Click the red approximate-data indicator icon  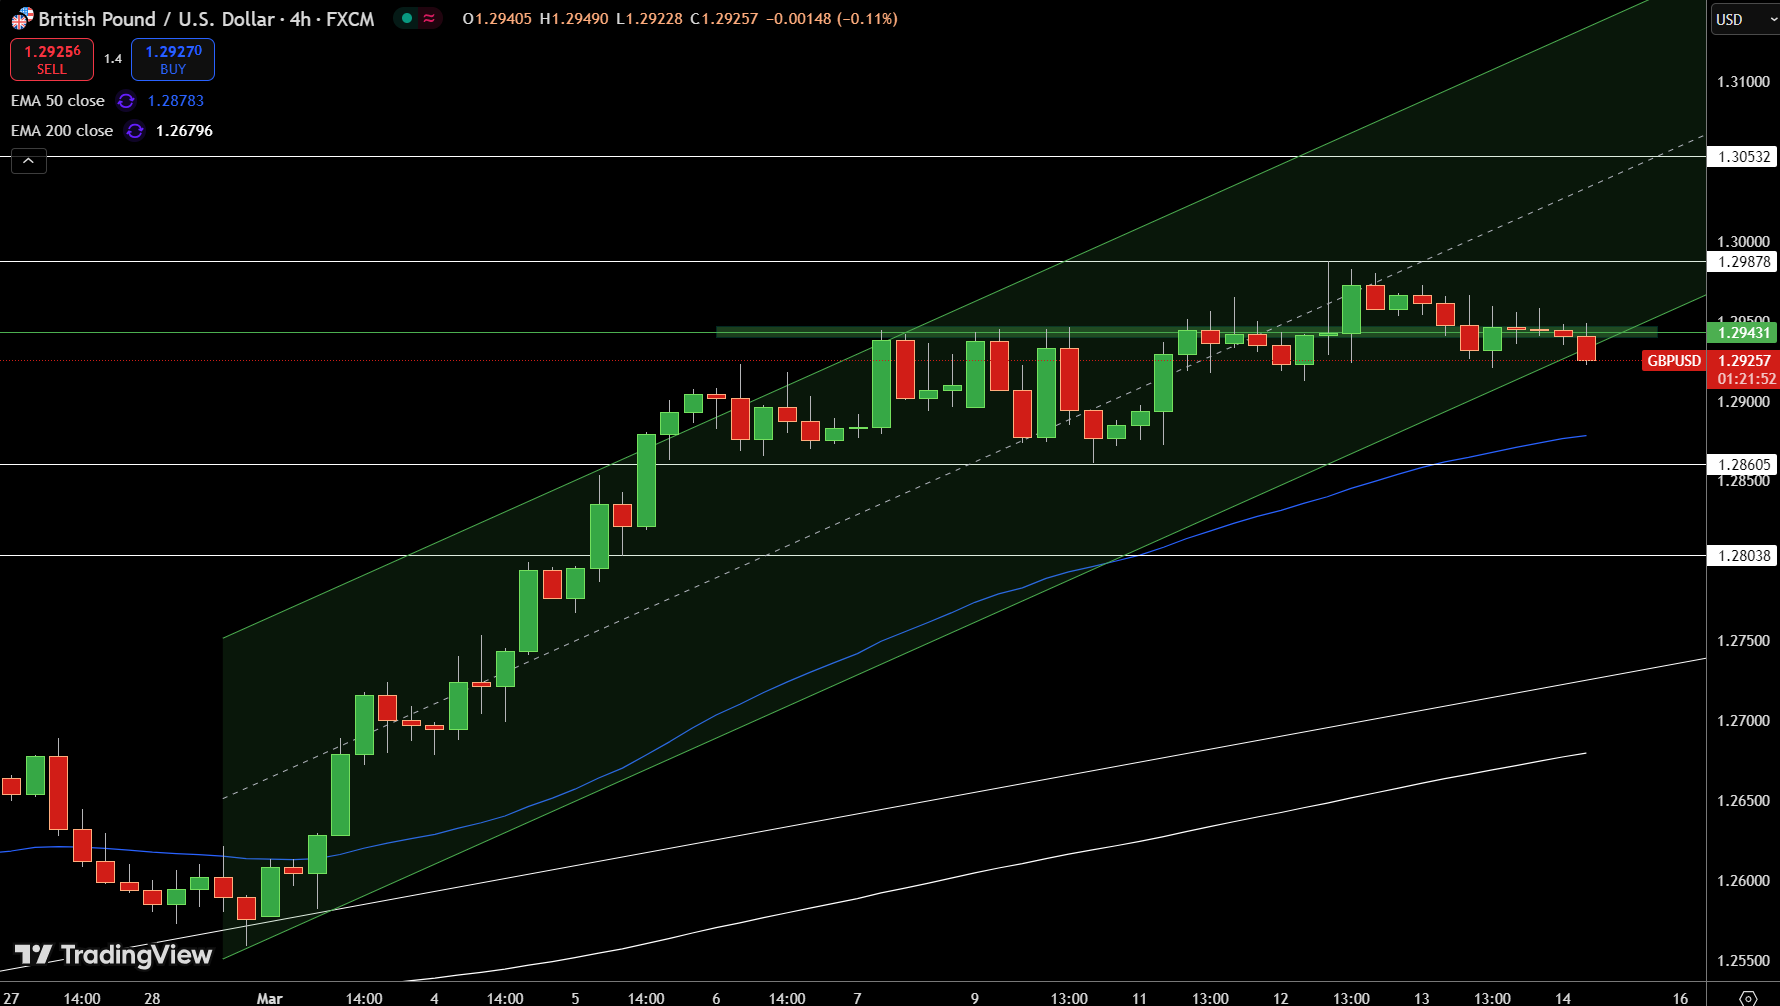click(x=429, y=18)
